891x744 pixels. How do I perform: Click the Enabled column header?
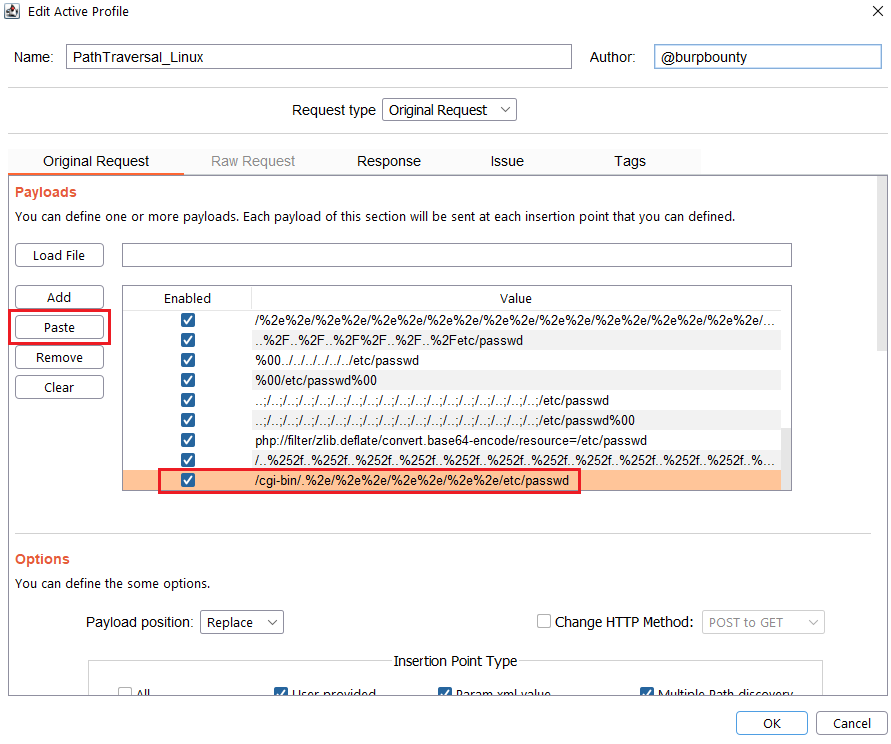tap(187, 298)
